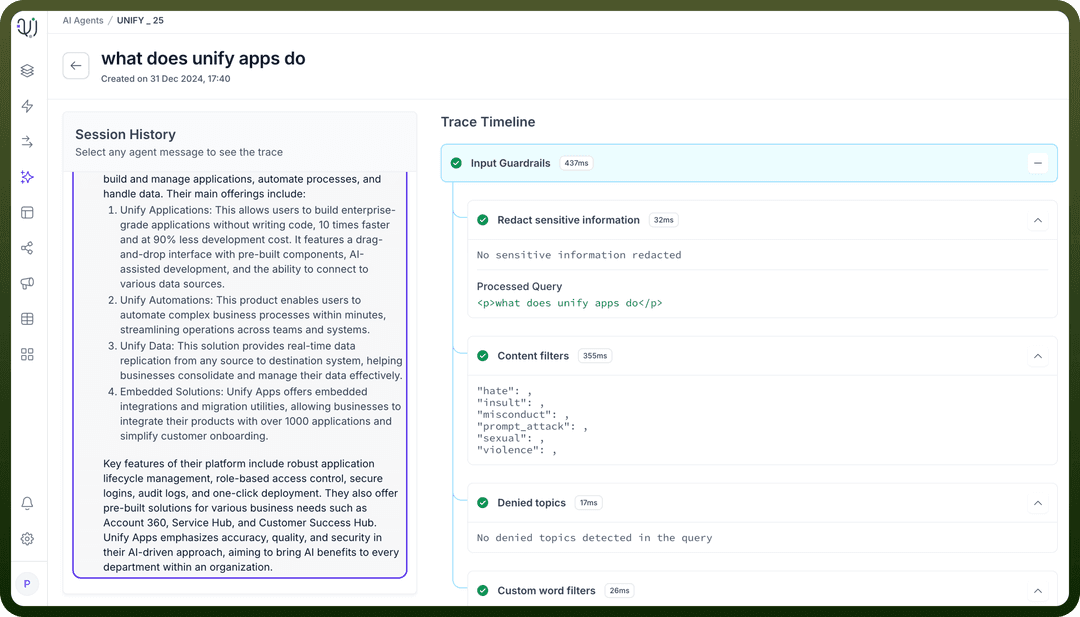Open the stacked layers sidebar icon

pos(27,70)
